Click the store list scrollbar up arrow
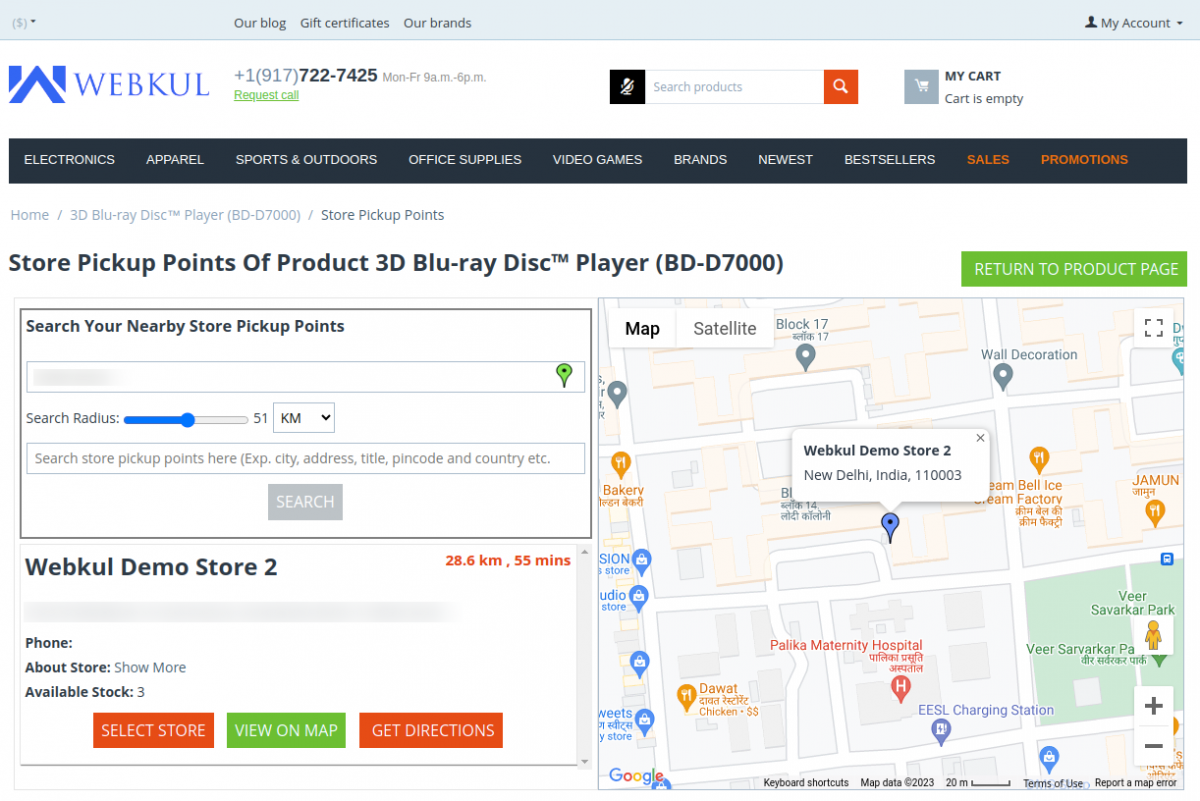 click(585, 553)
